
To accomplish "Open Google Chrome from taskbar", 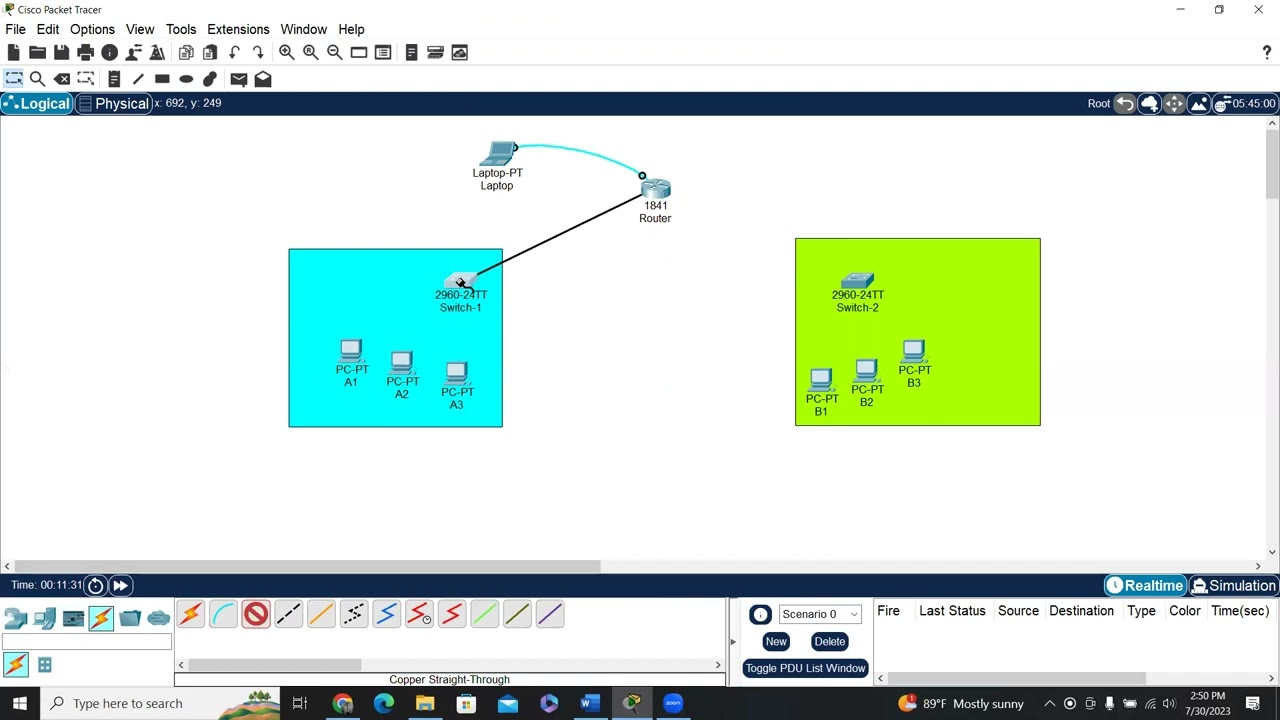I will click(343, 703).
